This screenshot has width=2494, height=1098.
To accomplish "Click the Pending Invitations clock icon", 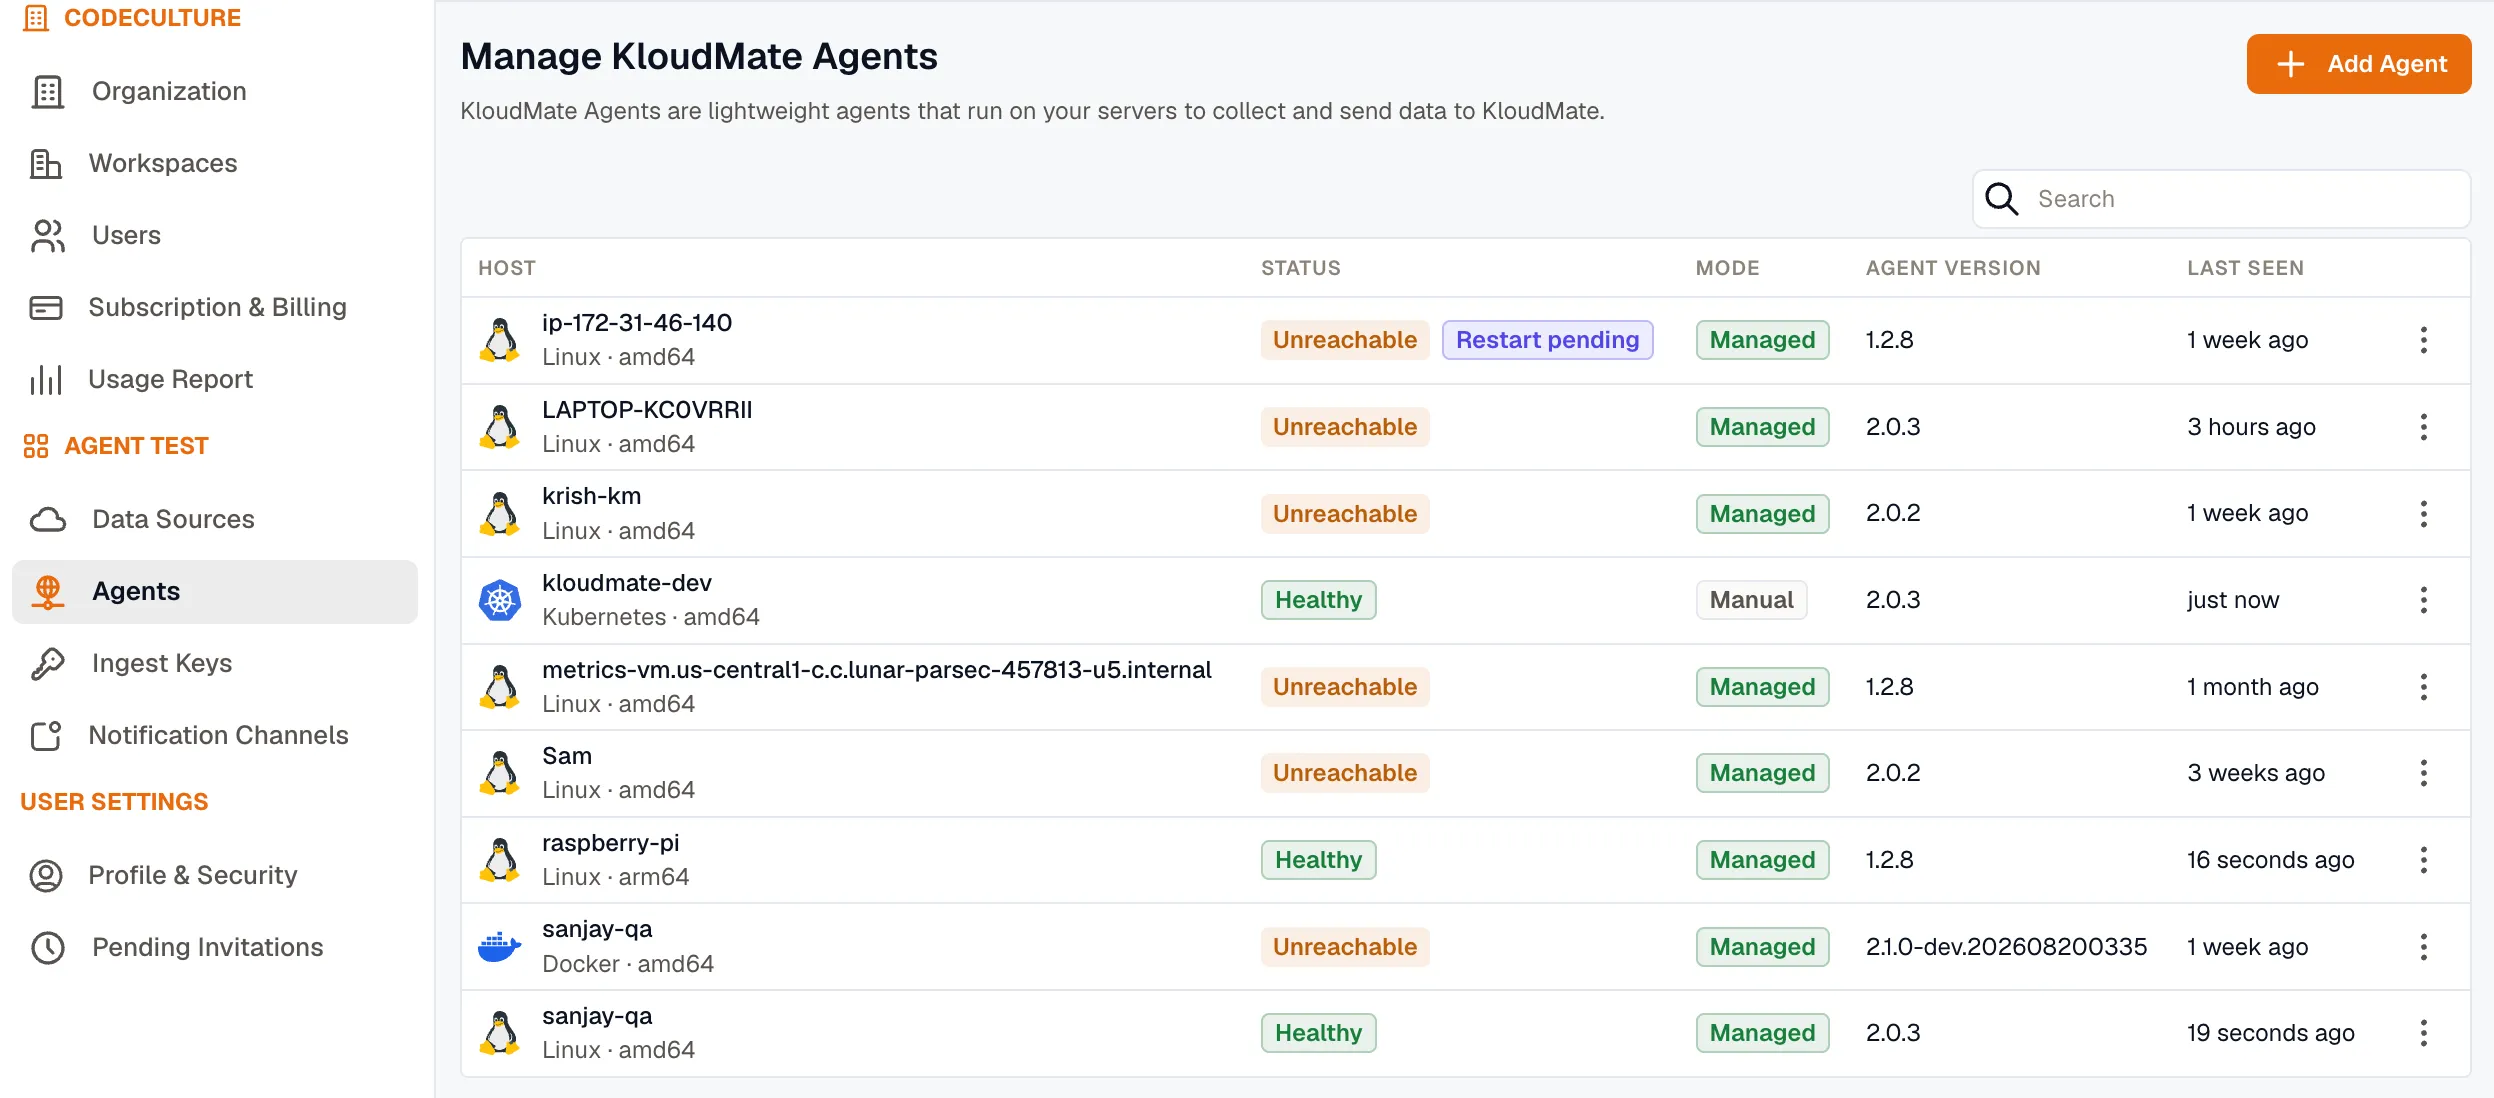I will pyautogui.click(x=48, y=948).
